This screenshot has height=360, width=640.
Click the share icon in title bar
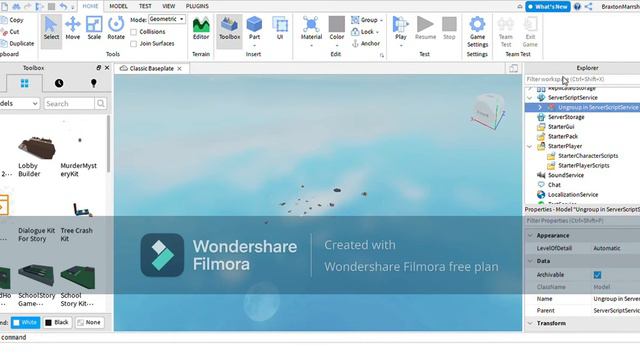coord(589,7)
